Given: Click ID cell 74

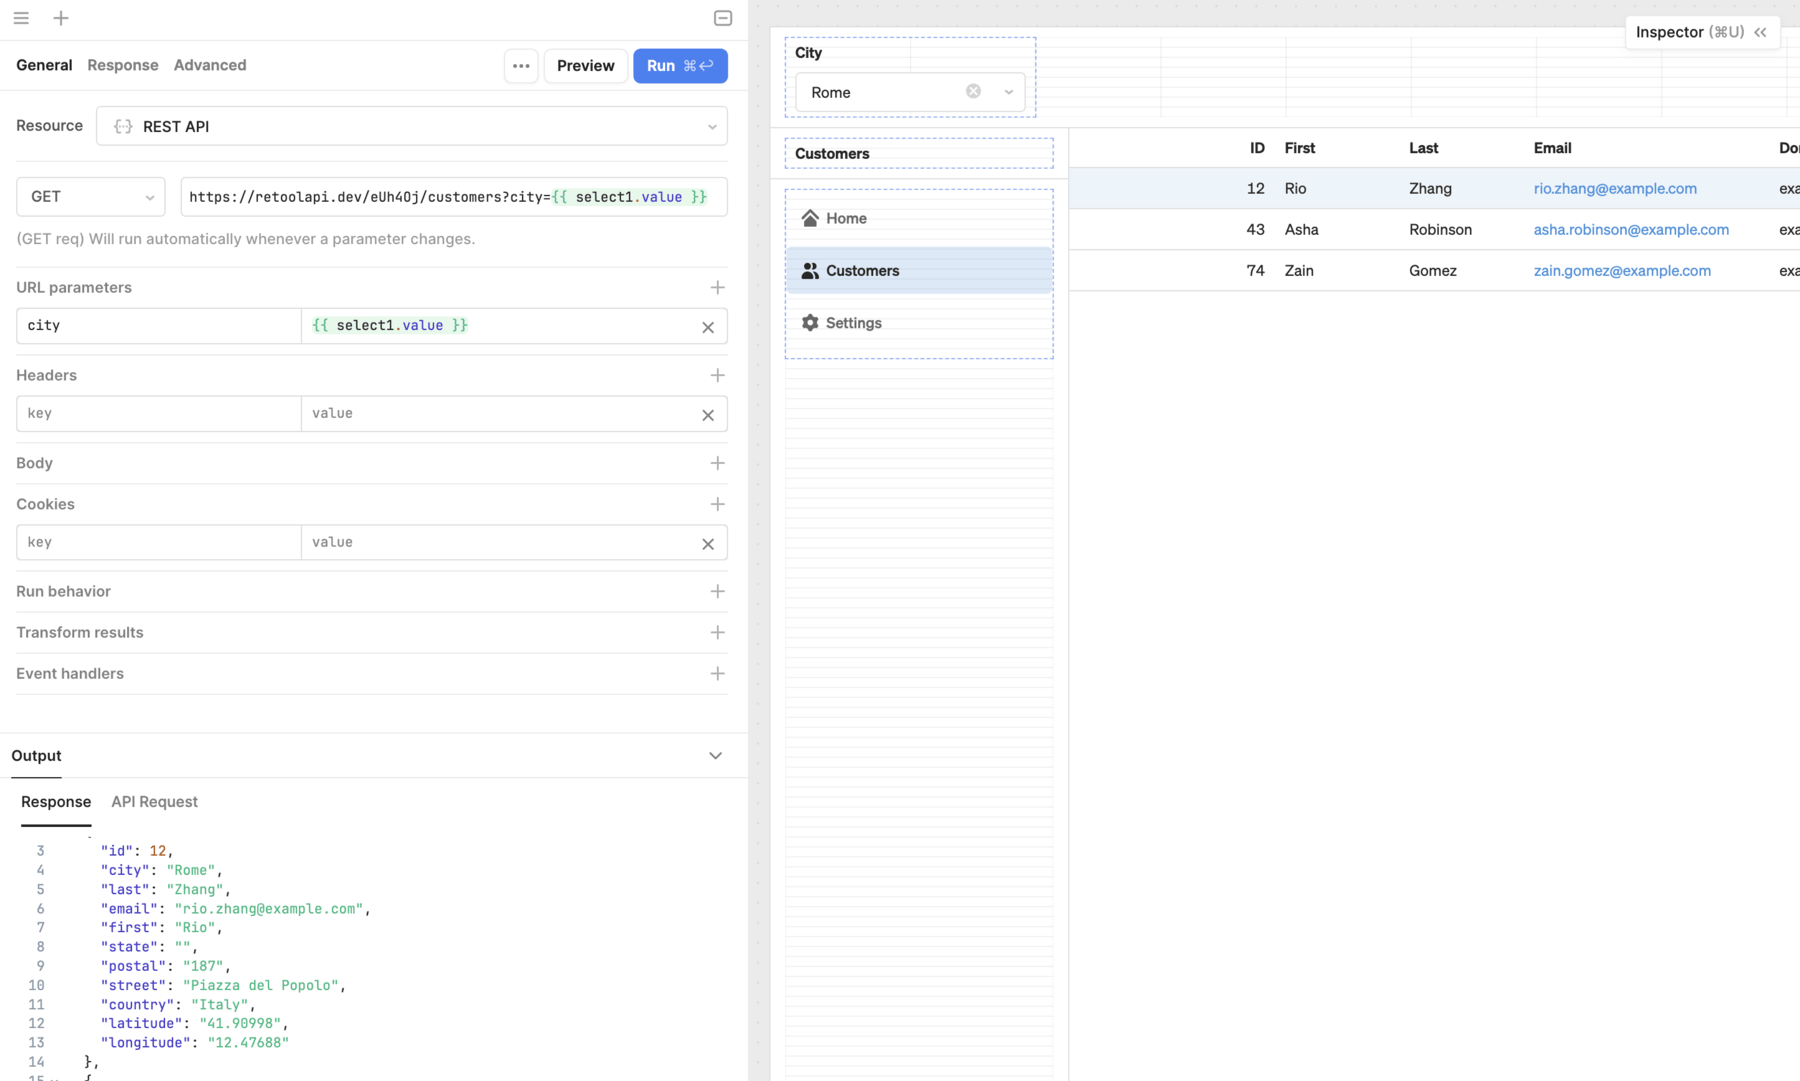Looking at the screenshot, I should (x=1255, y=271).
